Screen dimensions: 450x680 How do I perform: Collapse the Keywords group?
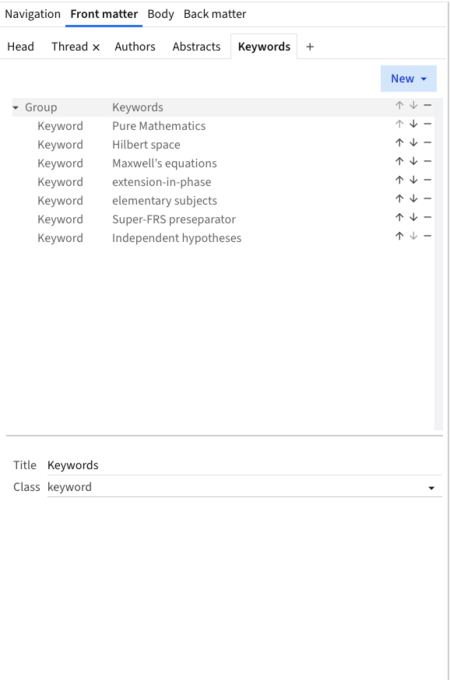pos(16,107)
